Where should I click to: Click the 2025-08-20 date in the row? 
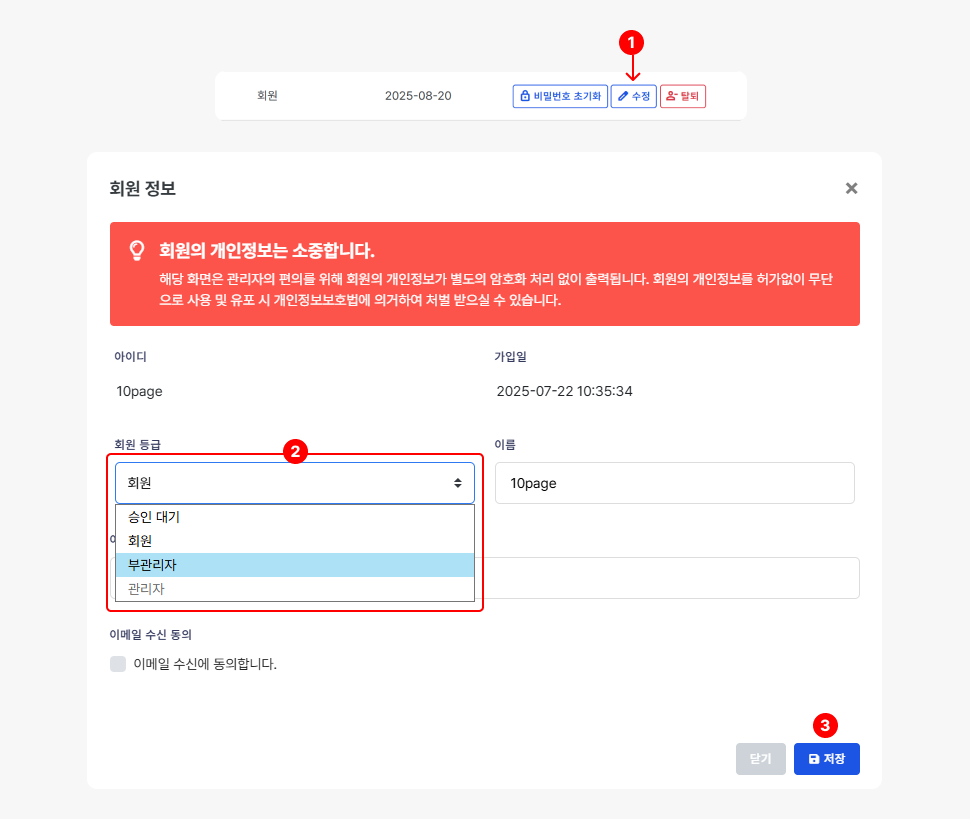[x=418, y=96]
